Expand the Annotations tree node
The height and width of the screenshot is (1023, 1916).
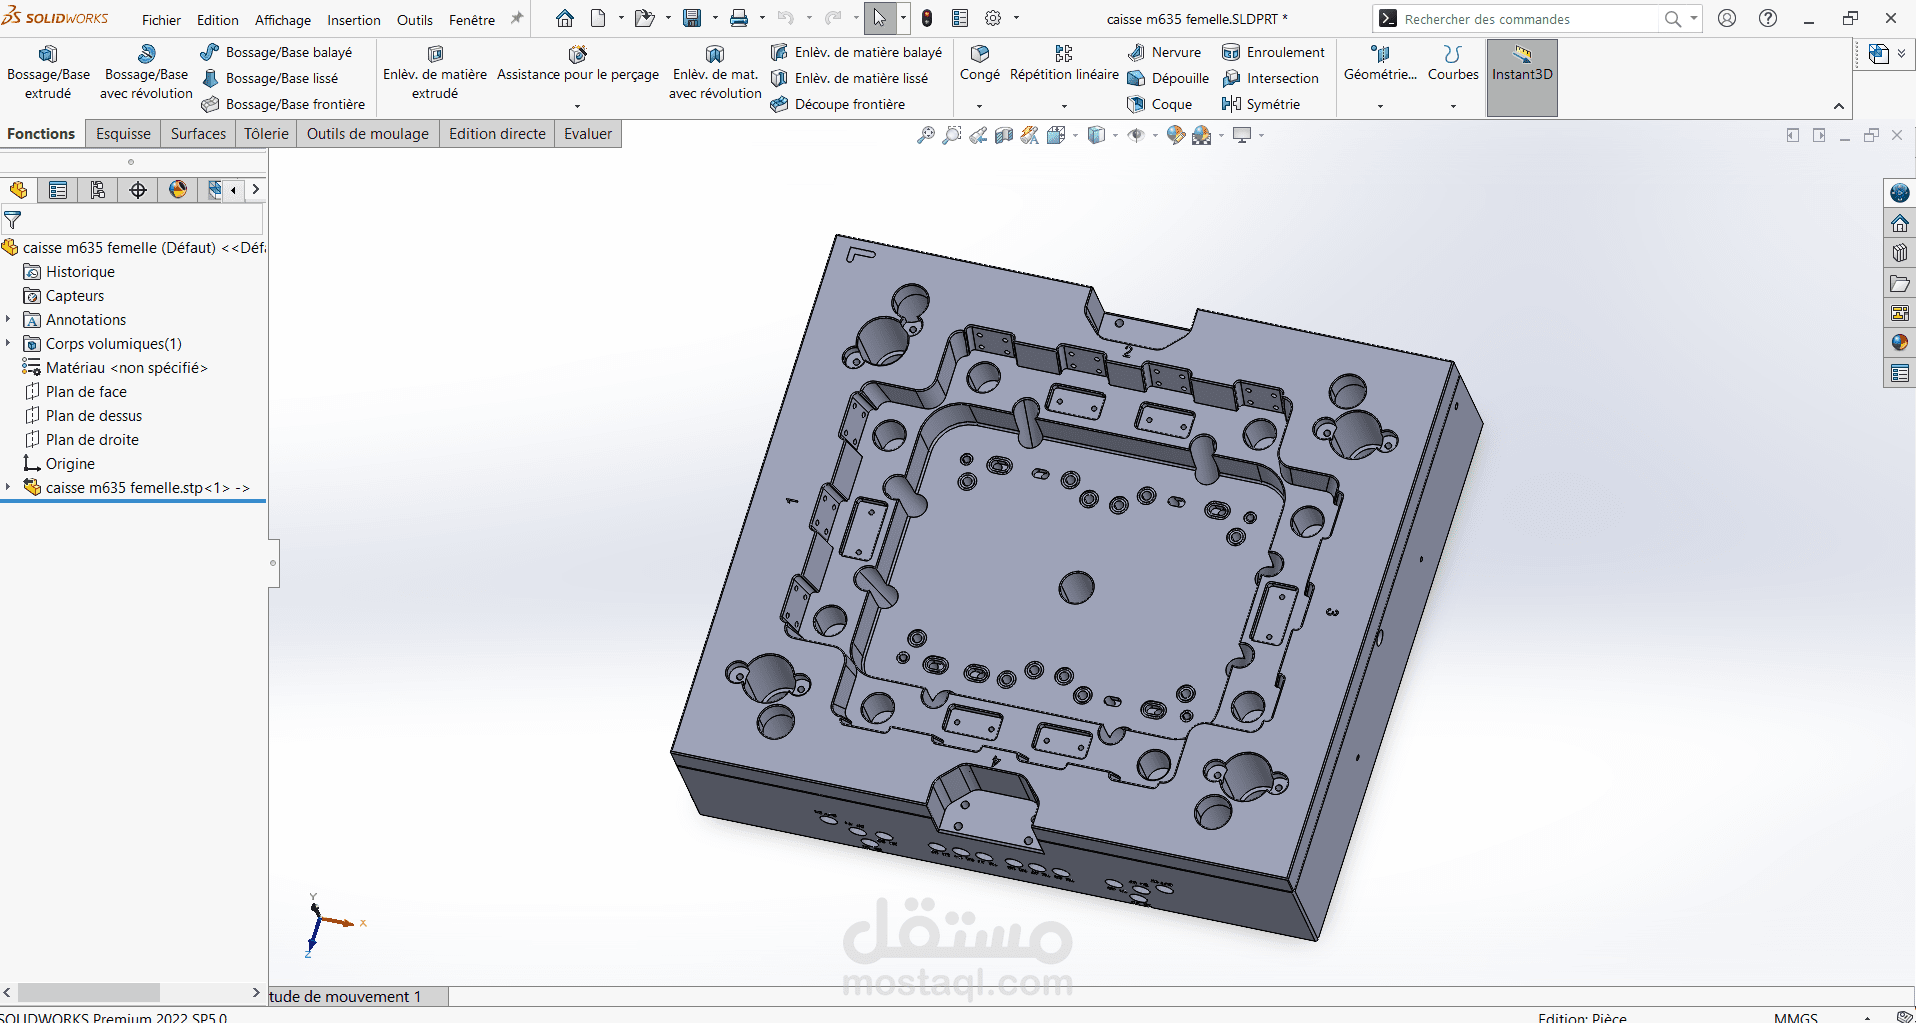pyautogui.click(x=8, y=320)
